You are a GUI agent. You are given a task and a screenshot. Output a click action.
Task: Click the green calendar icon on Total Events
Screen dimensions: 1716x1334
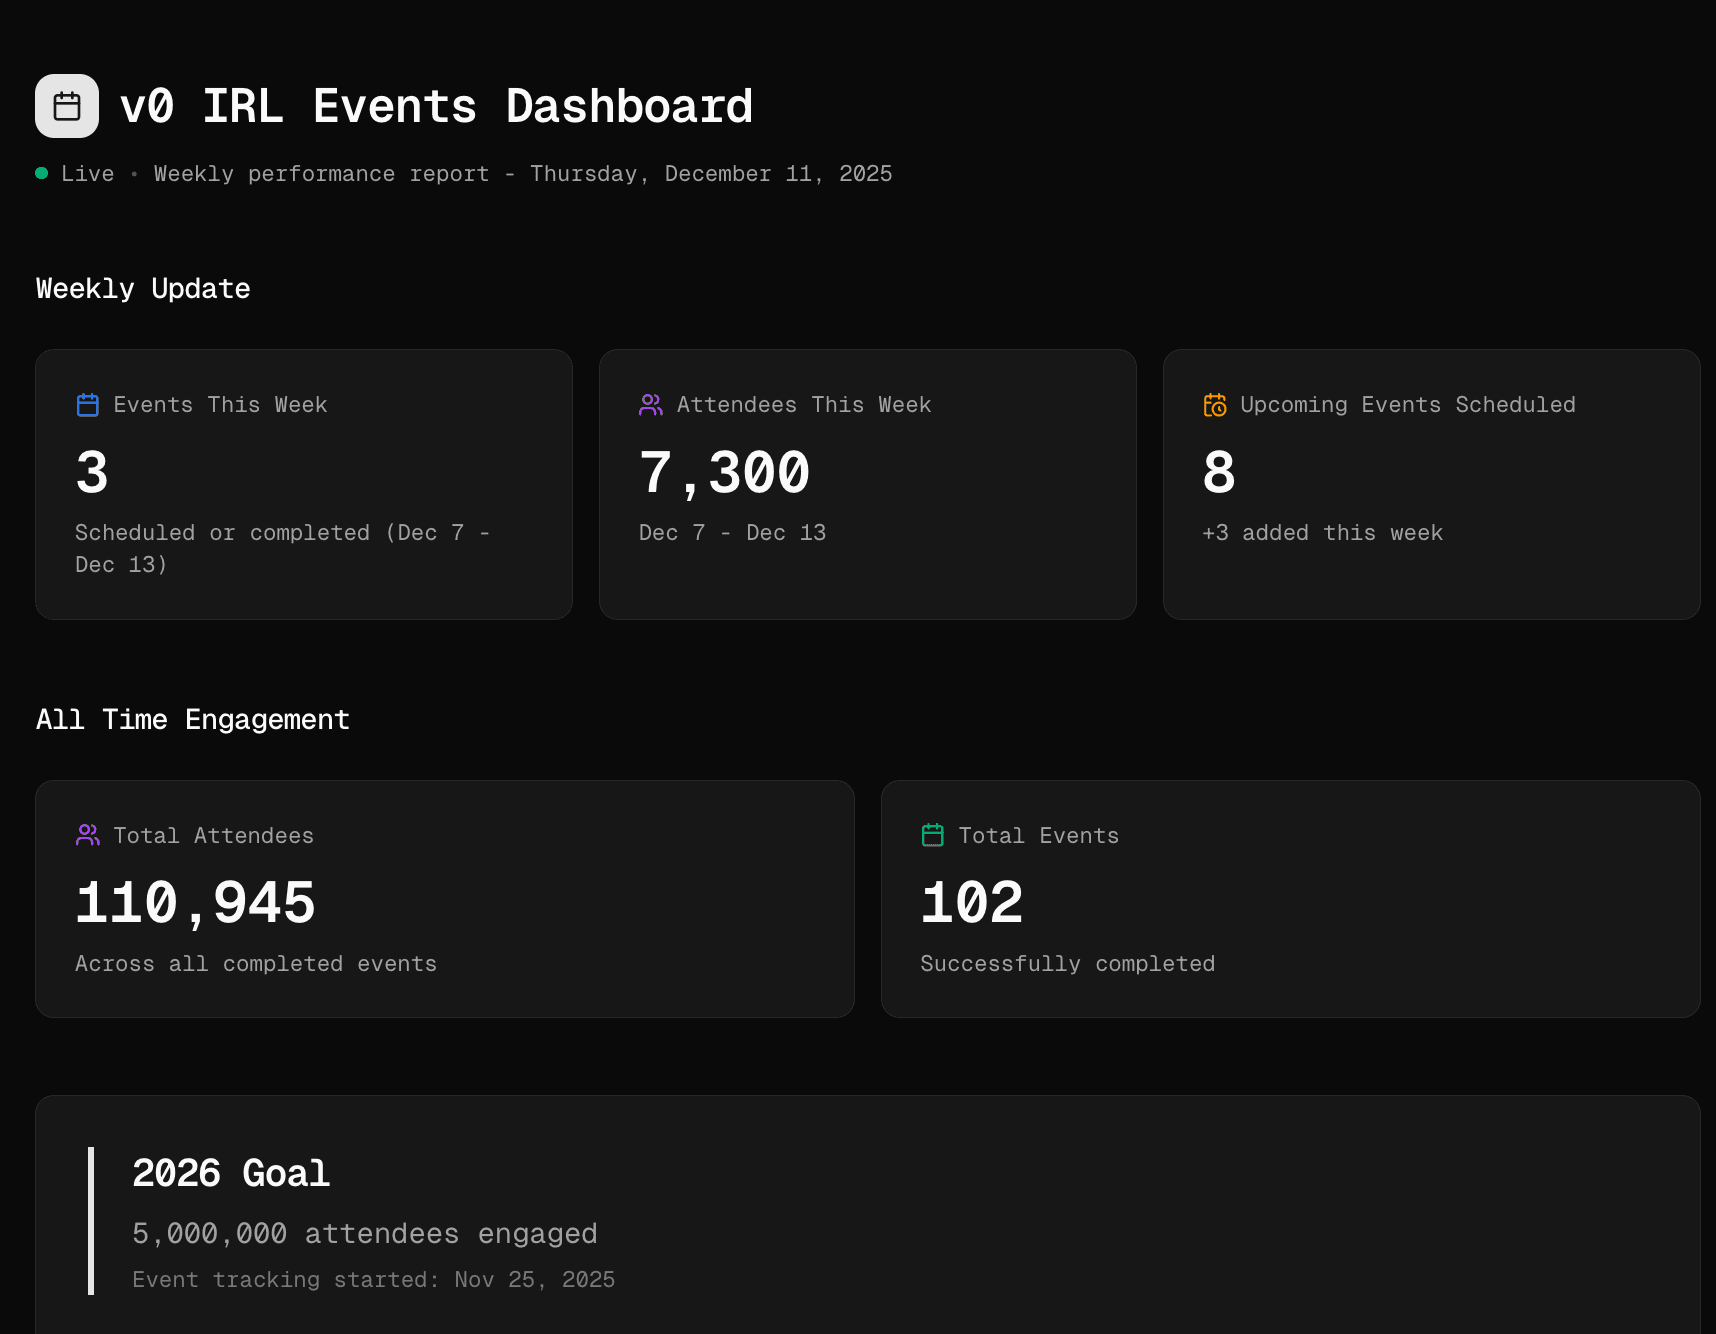932,835
